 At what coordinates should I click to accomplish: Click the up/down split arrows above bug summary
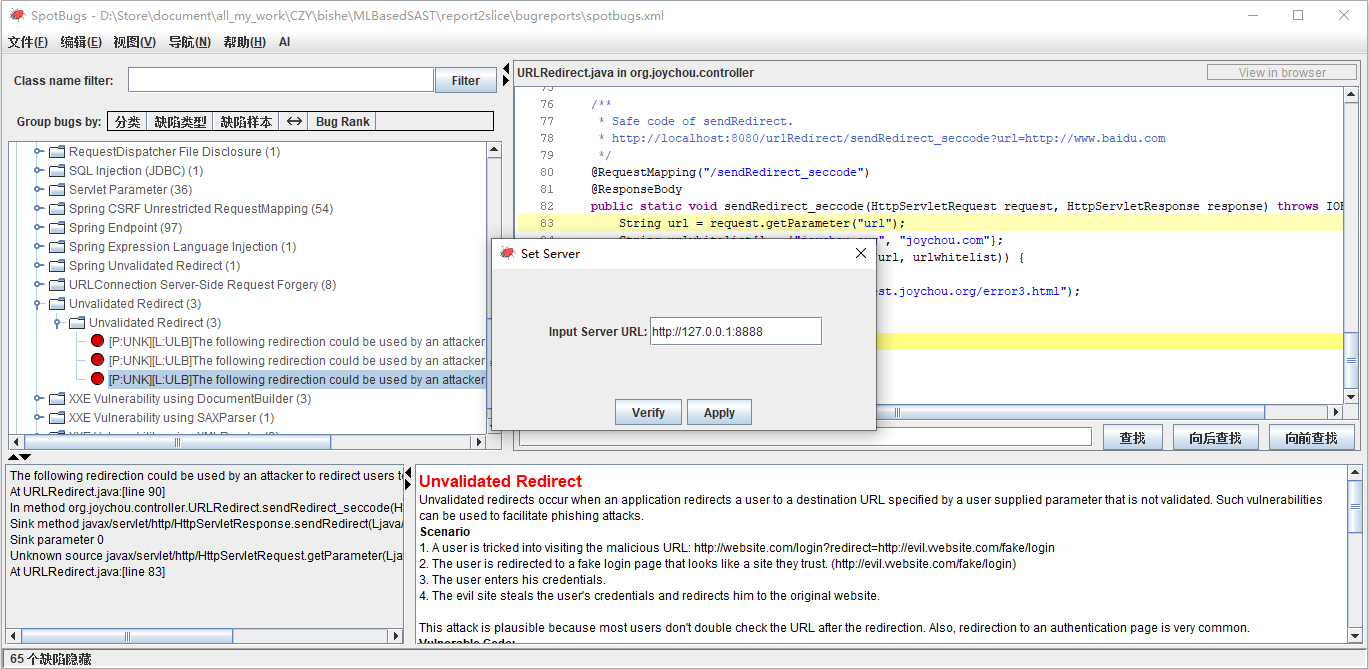point(19,457)
